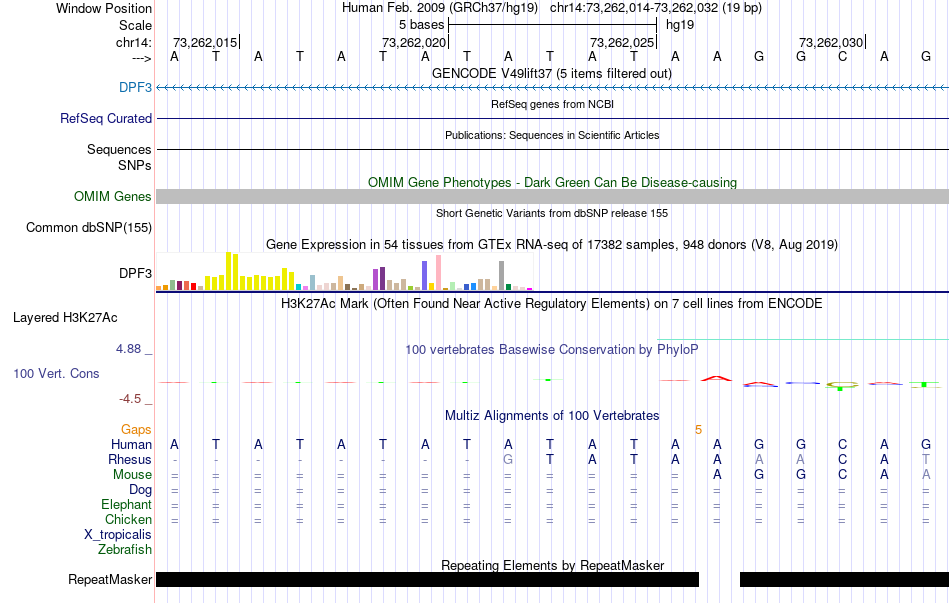Select the X_tropicalis species label
The width and height of the screenshot is (950, 603).
click(x=118, y=535)
